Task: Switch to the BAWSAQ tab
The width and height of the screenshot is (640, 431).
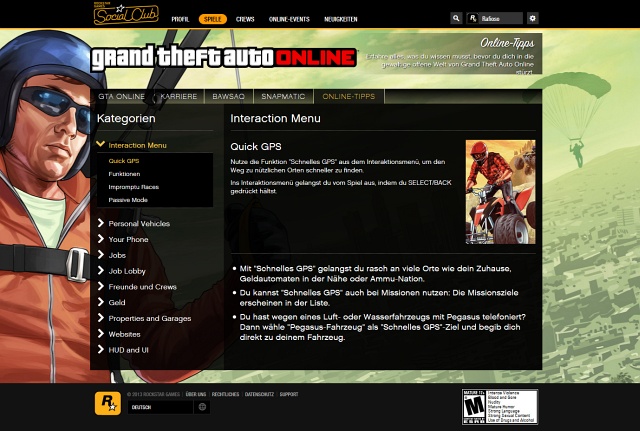Action: click(229, 96)
